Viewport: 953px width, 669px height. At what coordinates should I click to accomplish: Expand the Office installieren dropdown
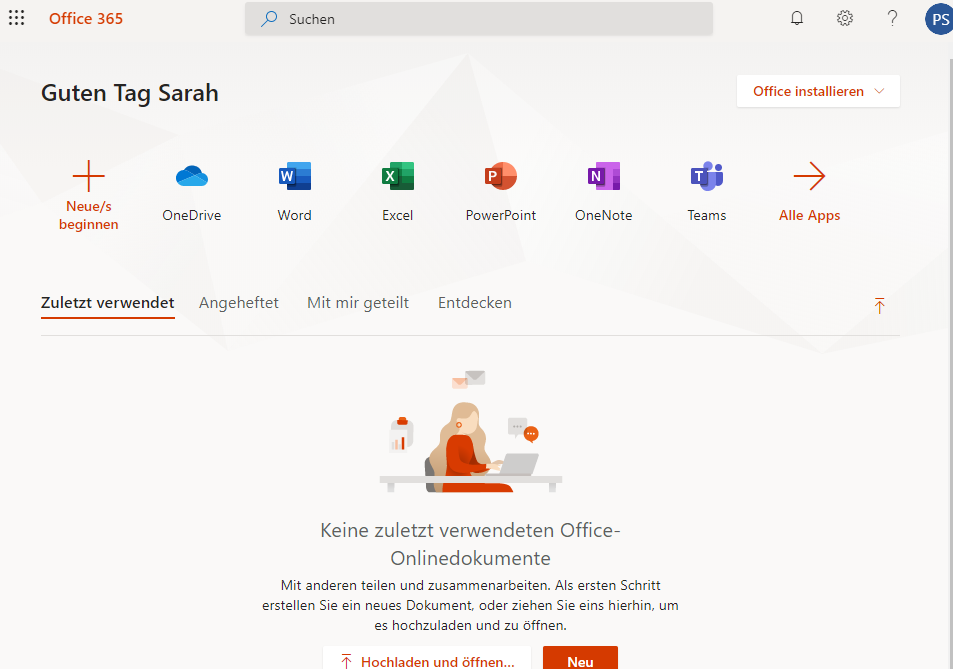coord(818,91)
